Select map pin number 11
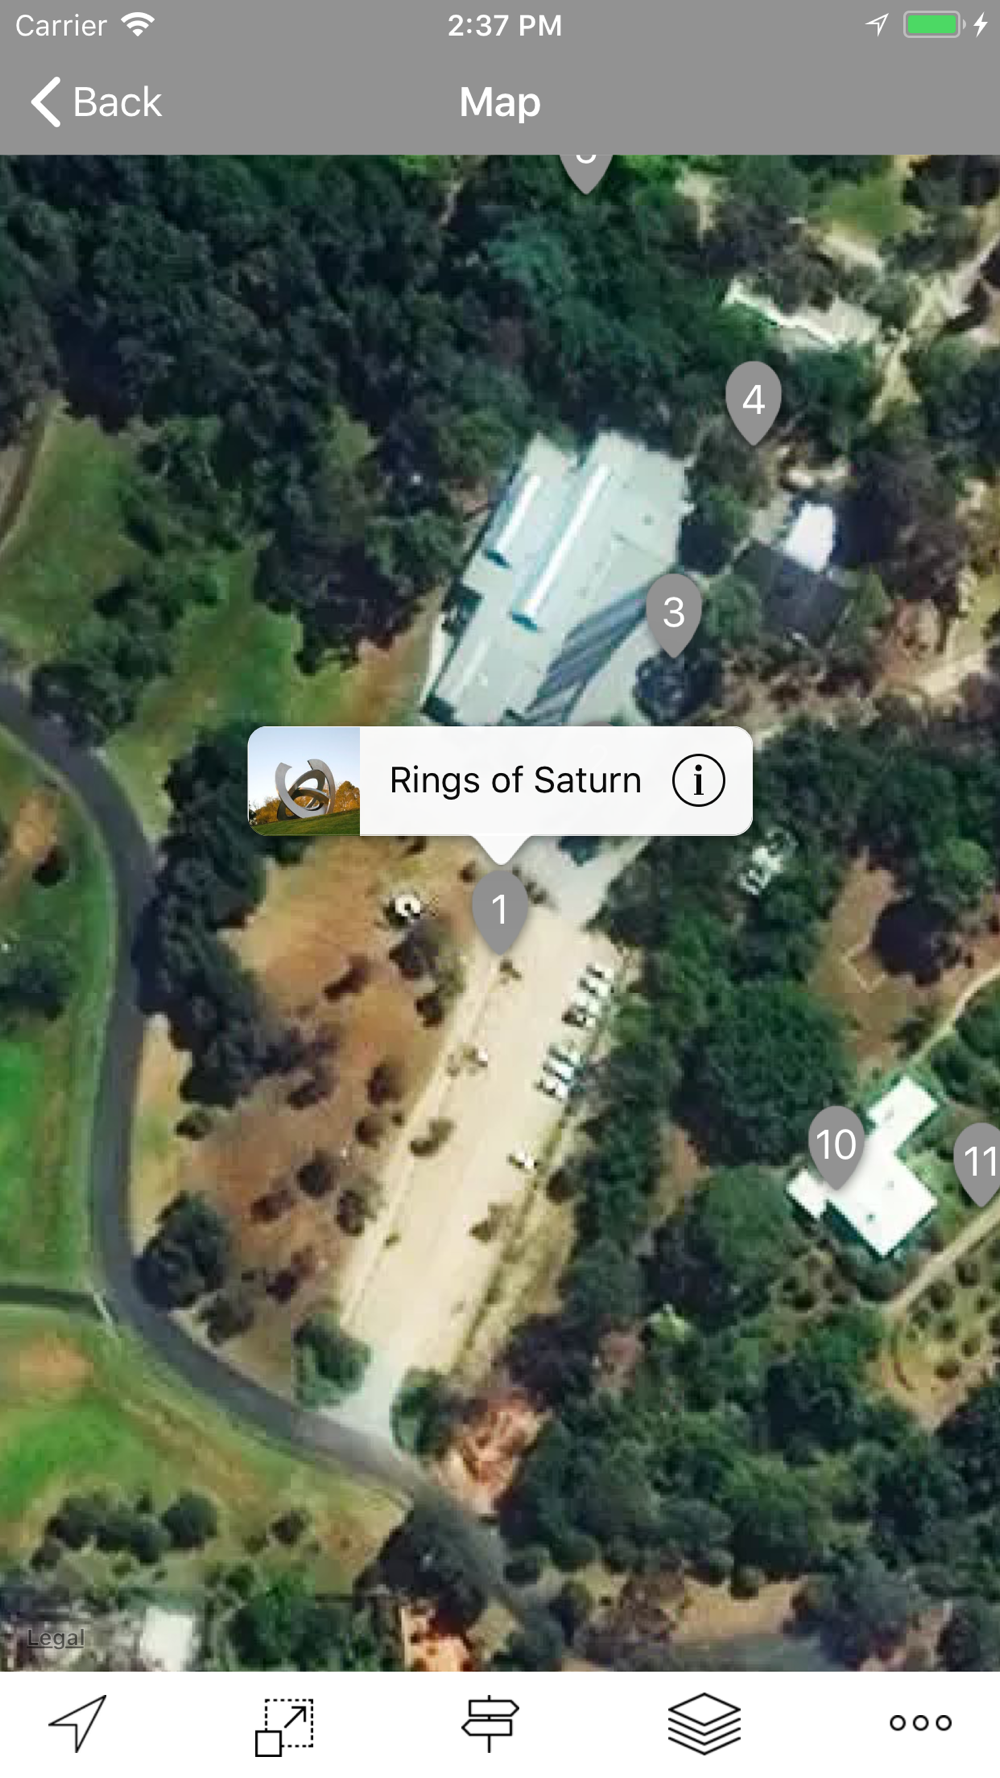Image resolution: width=1000 pixels, height=1778 pixels. 979,1163
